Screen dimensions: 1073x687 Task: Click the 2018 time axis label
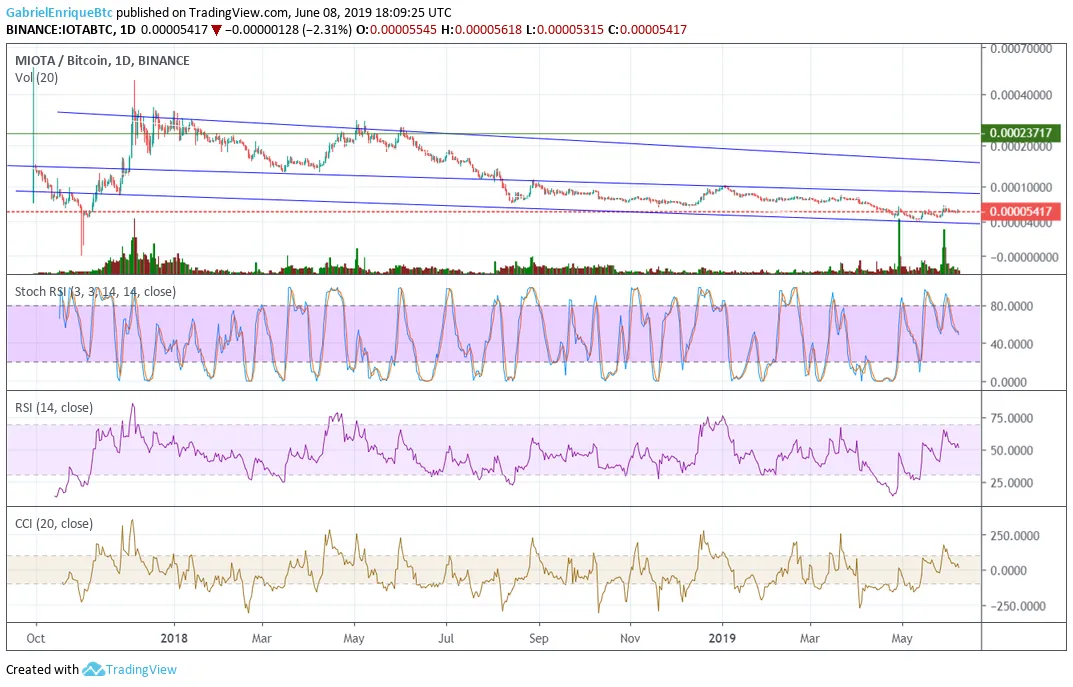174,638
